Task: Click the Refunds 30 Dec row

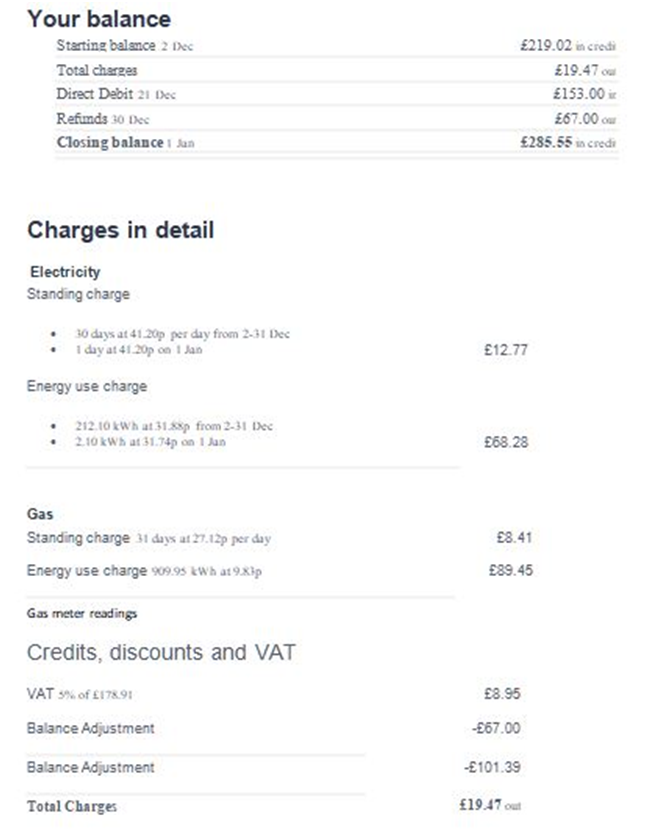Action: [336, 119]
